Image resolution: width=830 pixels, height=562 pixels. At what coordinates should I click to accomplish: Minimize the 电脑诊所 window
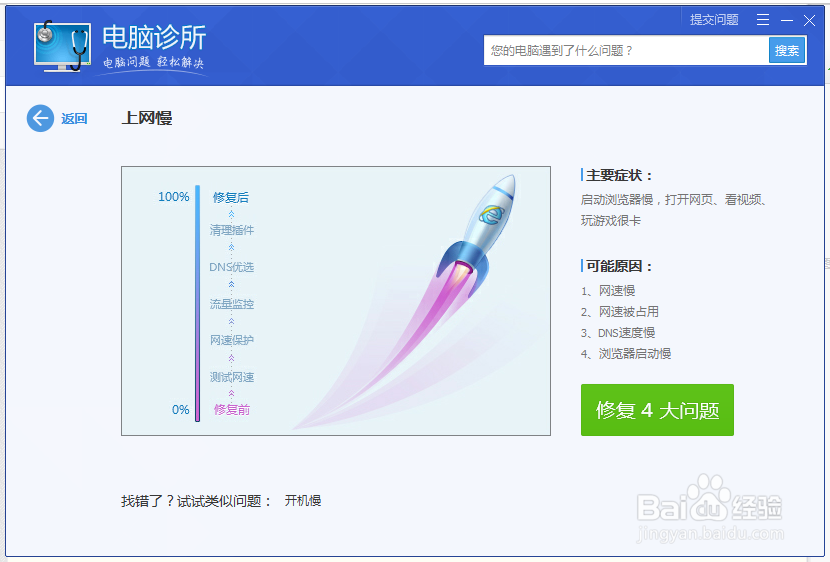tap(787, 21)
